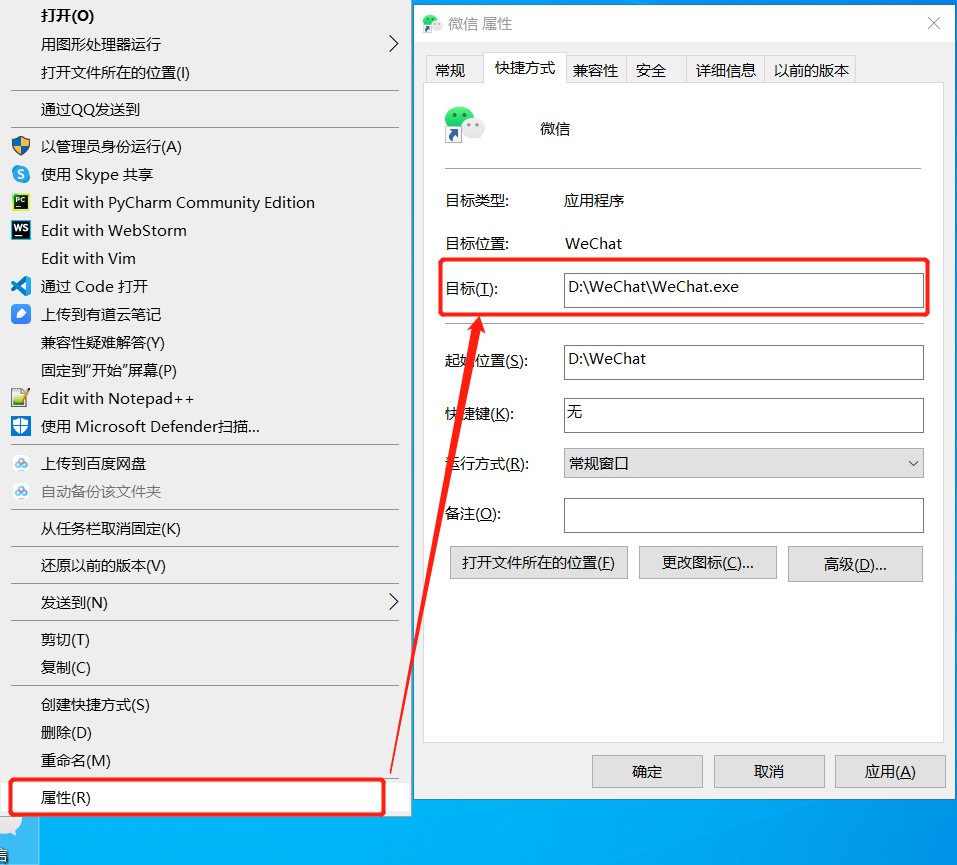957x865 pixels.
Task: Select 上传到有道云笔记
Action: (101, 314)
